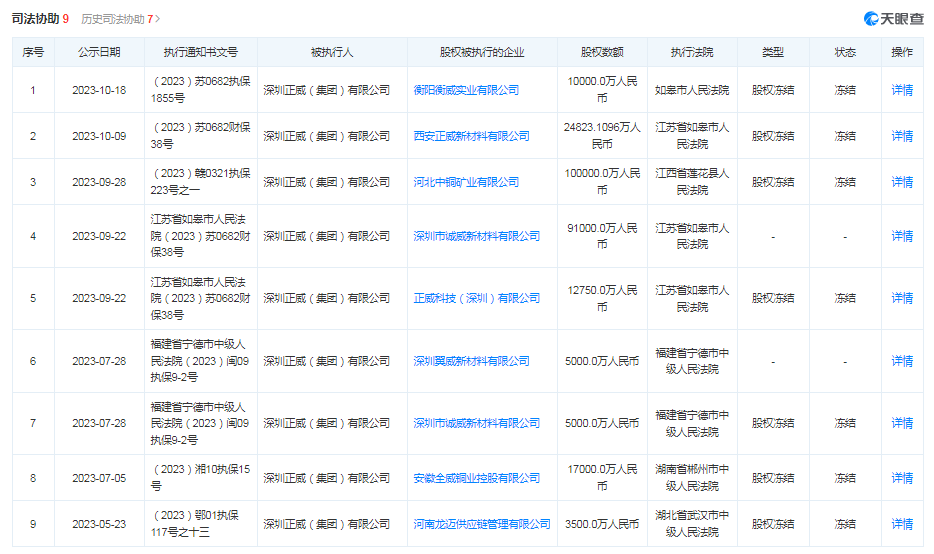Viewport: 934px width, 554px height.
Task: Open company link 河北中铜矿业有限公司
Action: coord(466,182)
